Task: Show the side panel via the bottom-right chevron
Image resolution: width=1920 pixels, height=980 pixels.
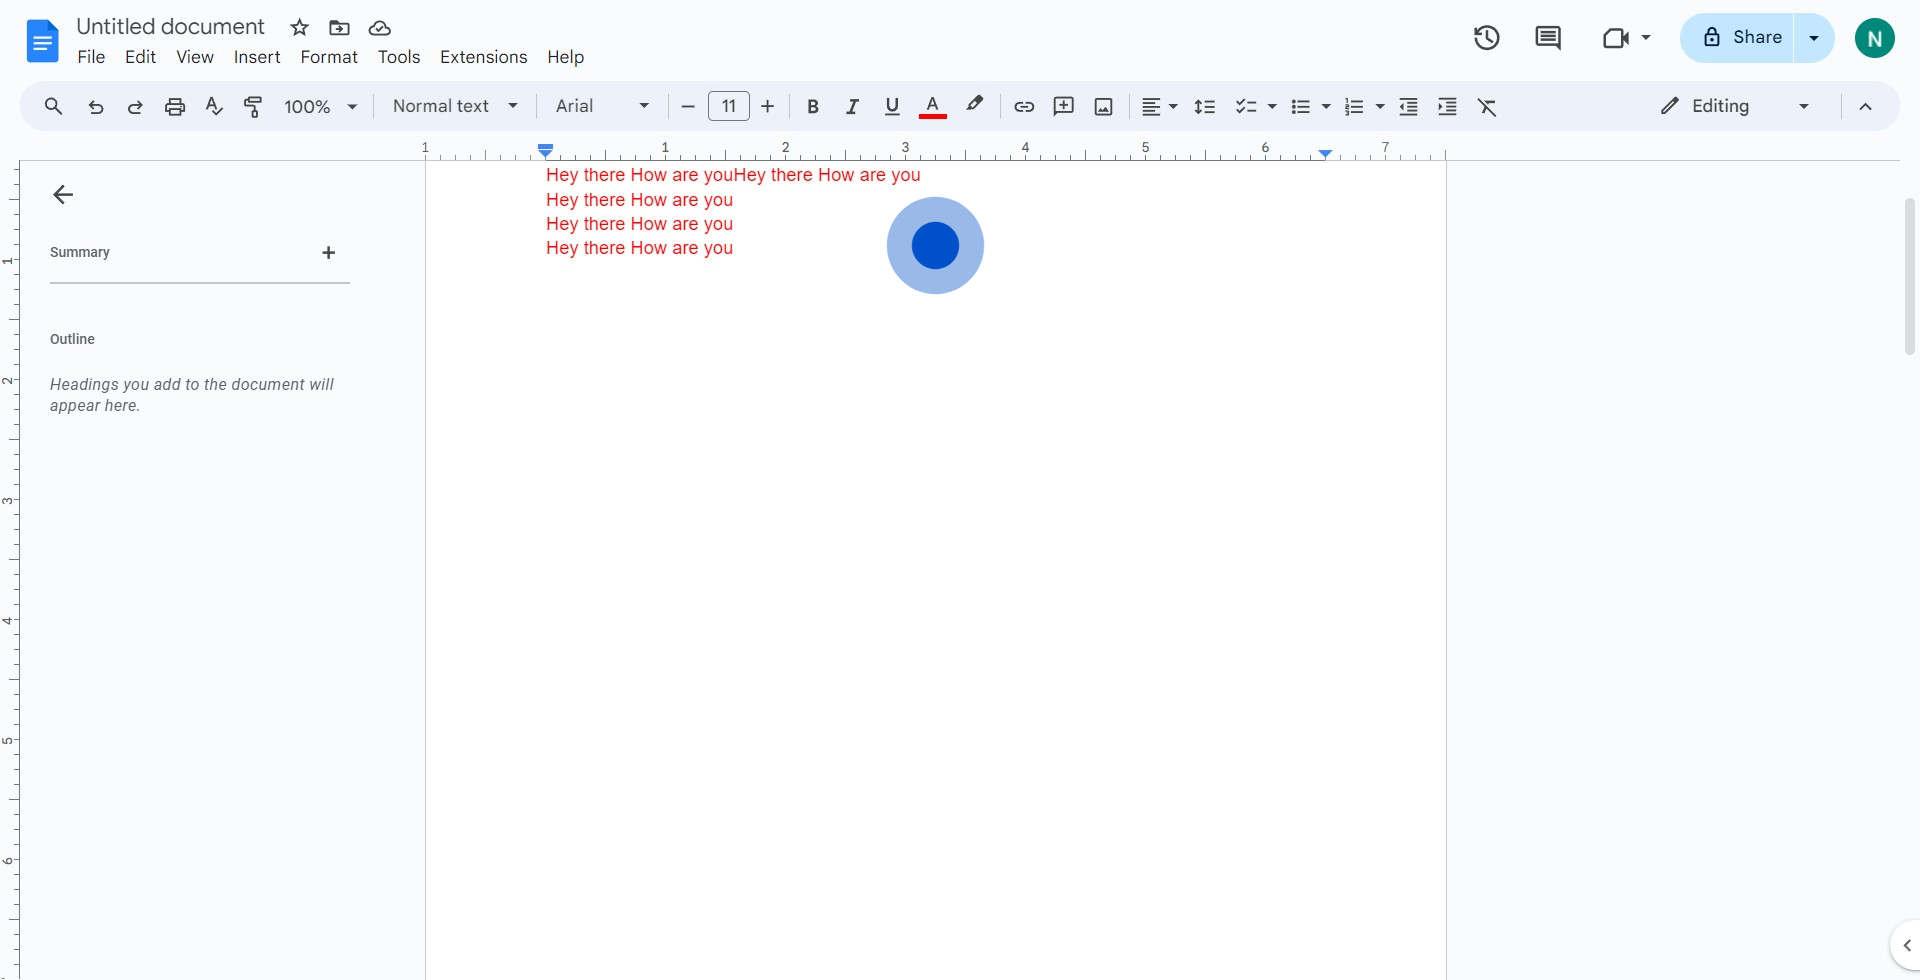Action: (1906, 945)
